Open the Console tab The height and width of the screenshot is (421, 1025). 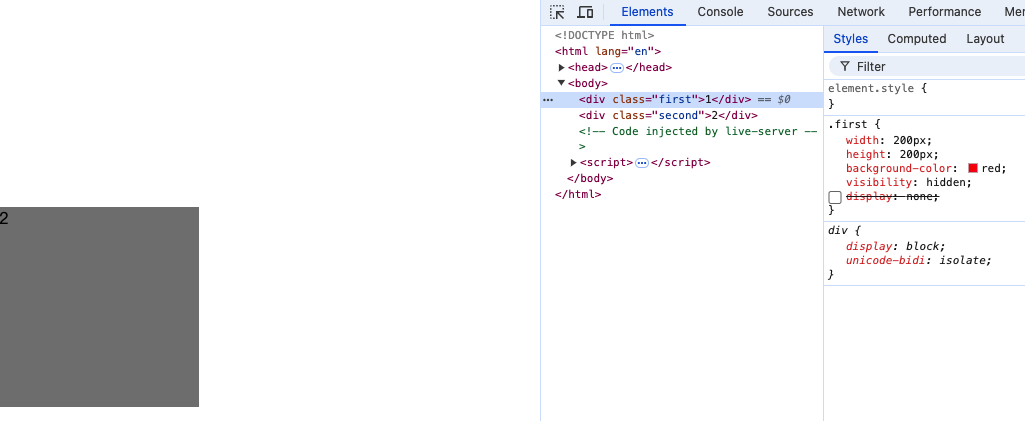click(x=720, y=12)
